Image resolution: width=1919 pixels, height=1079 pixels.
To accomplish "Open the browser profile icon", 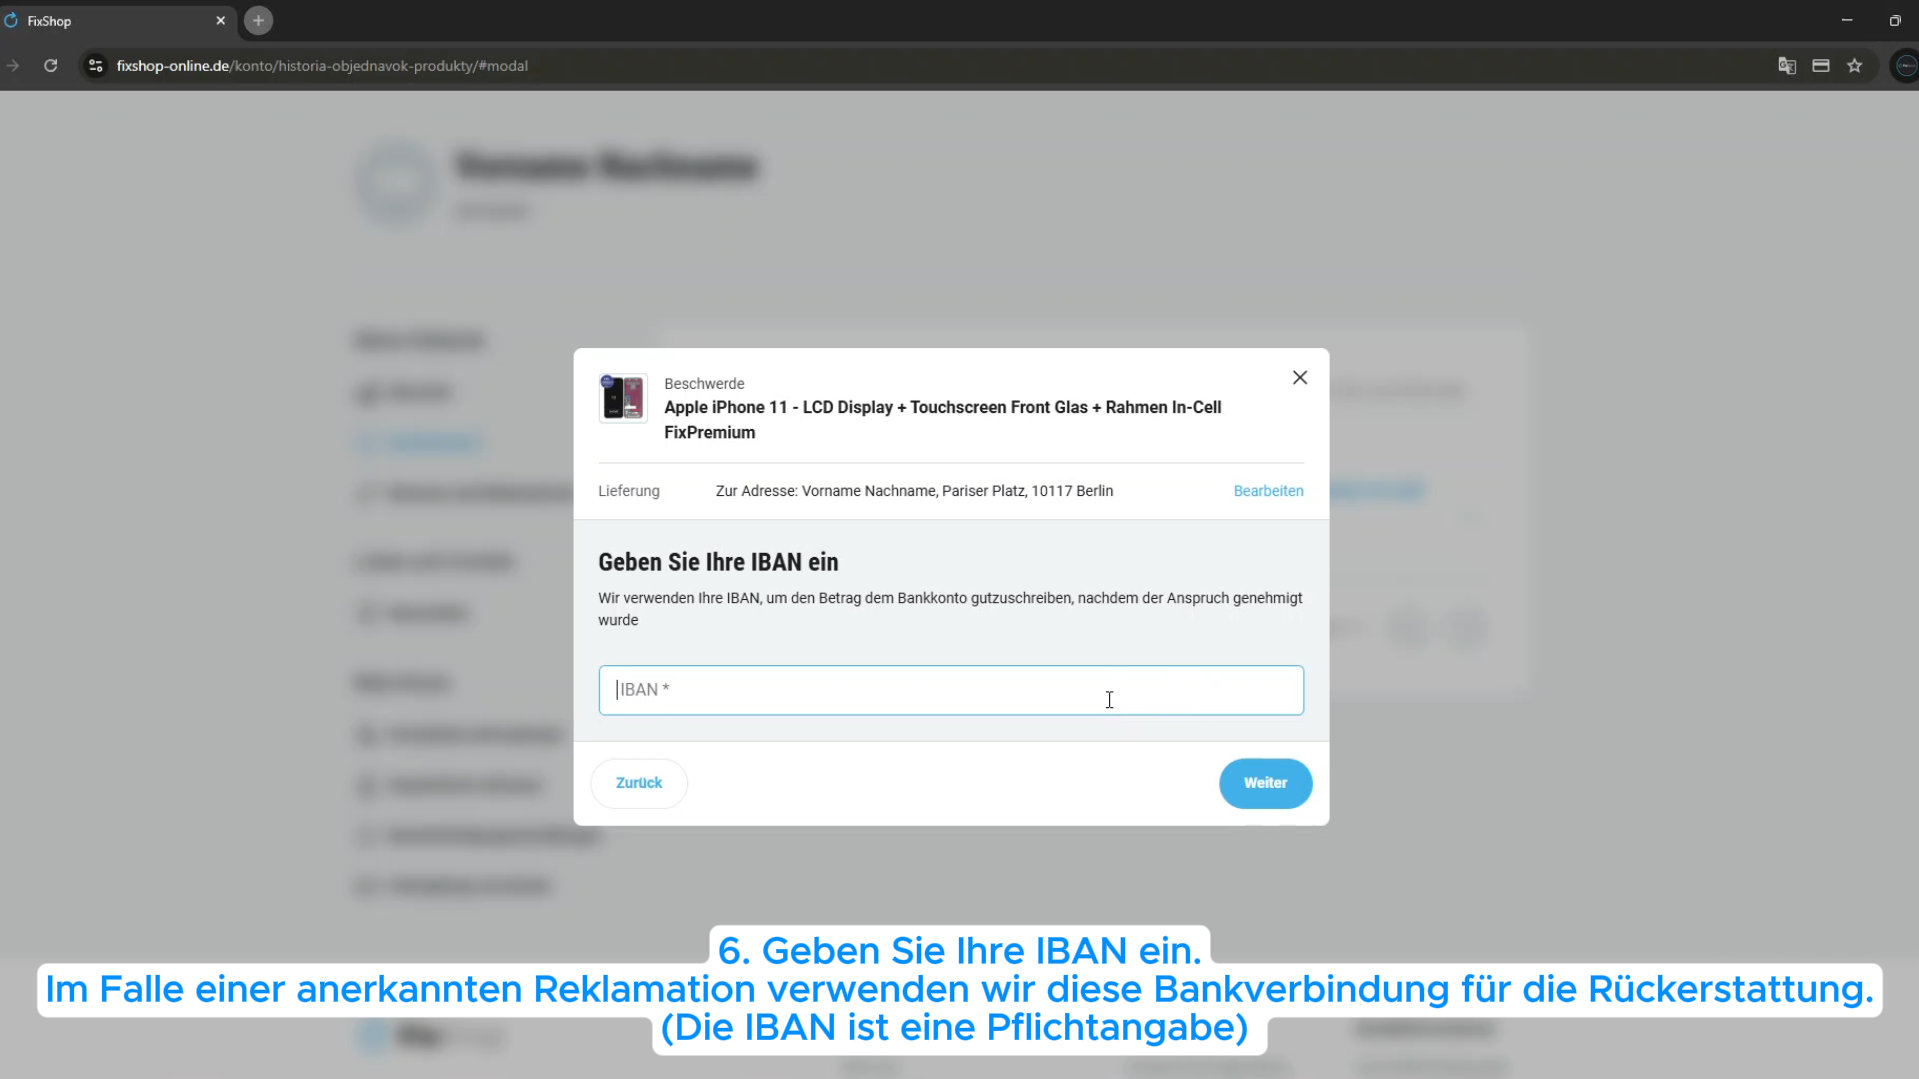I will click(x=1905, y=66).
